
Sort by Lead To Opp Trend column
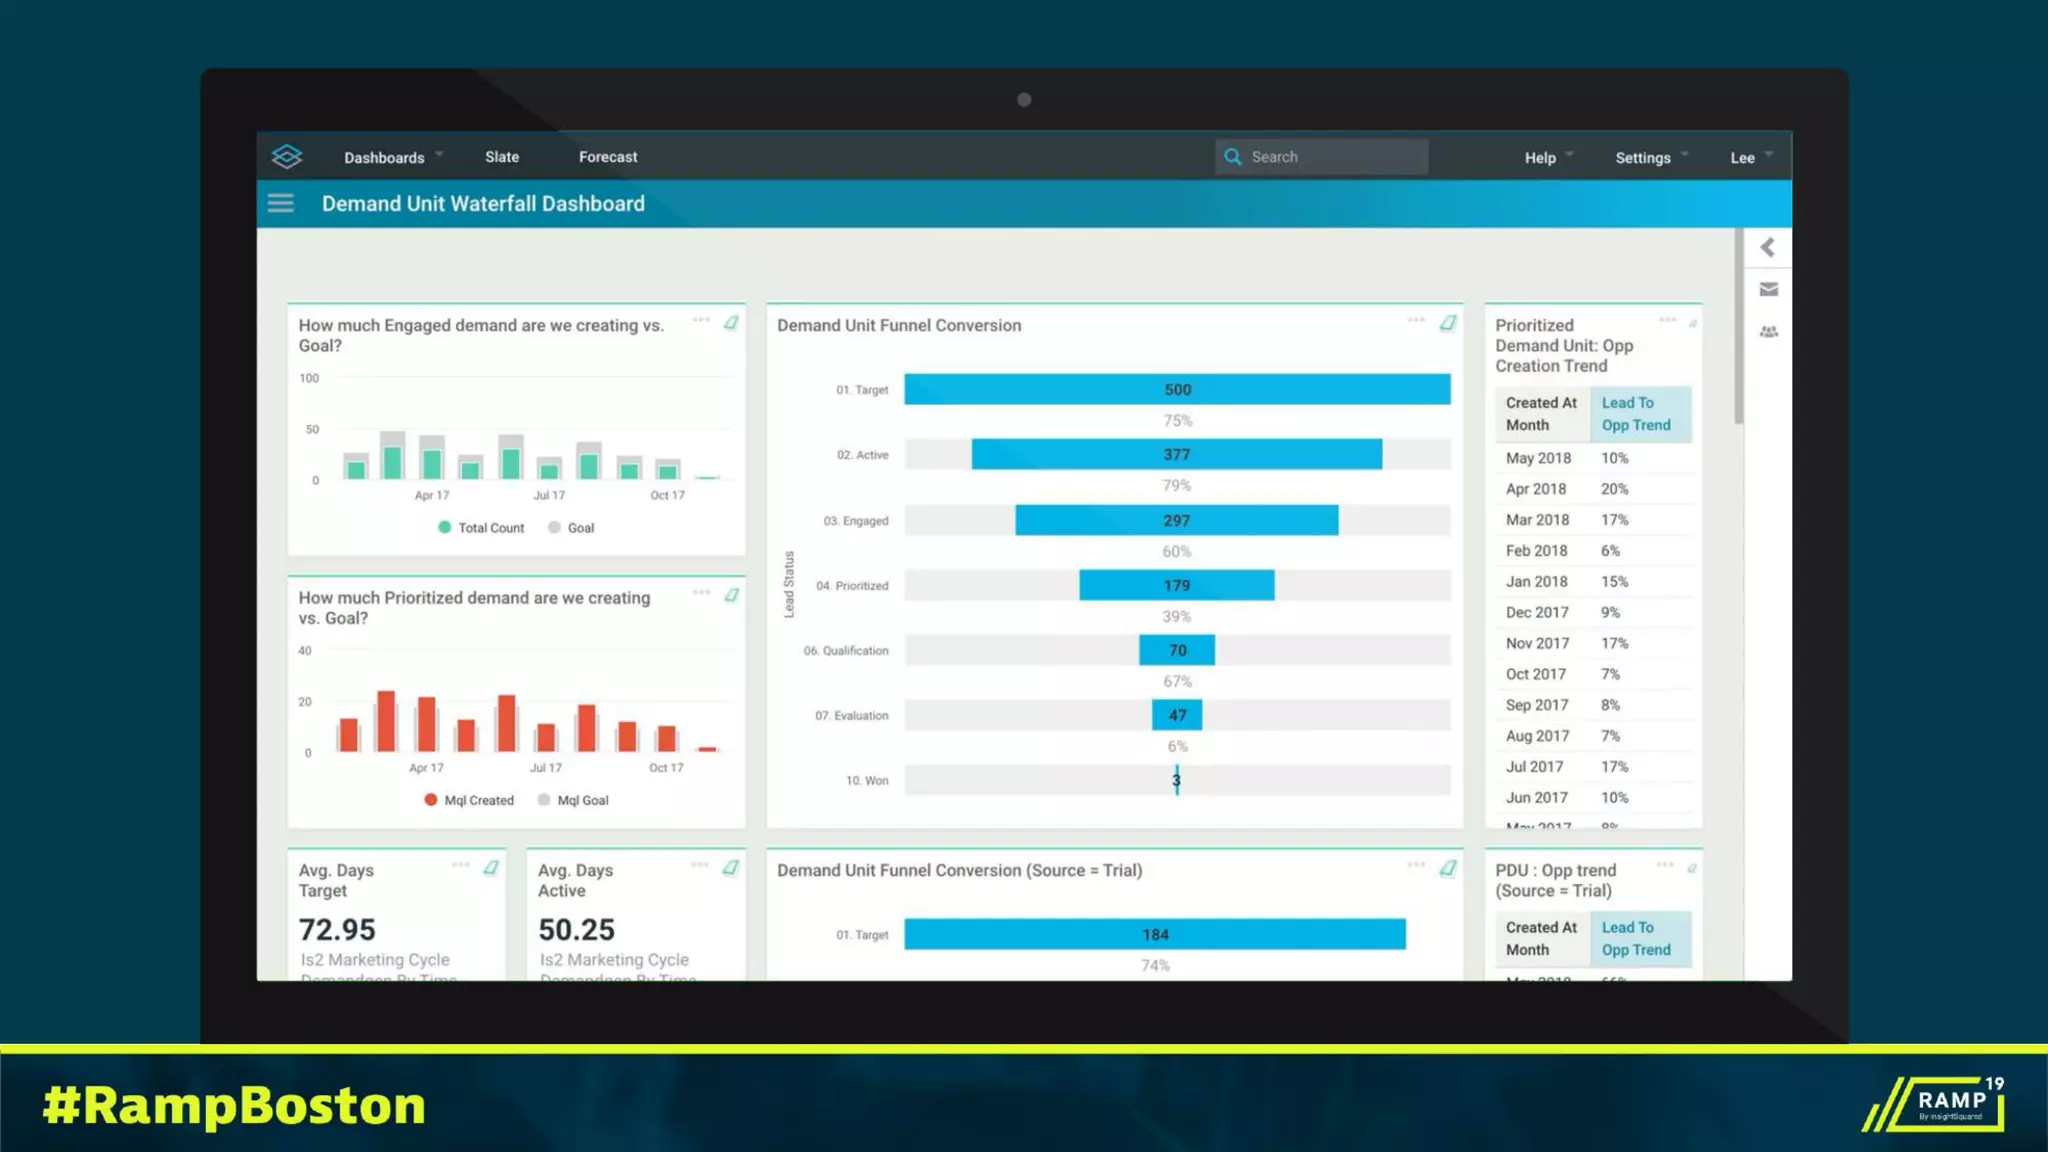pyautogui.click(x=1637, y=414)
